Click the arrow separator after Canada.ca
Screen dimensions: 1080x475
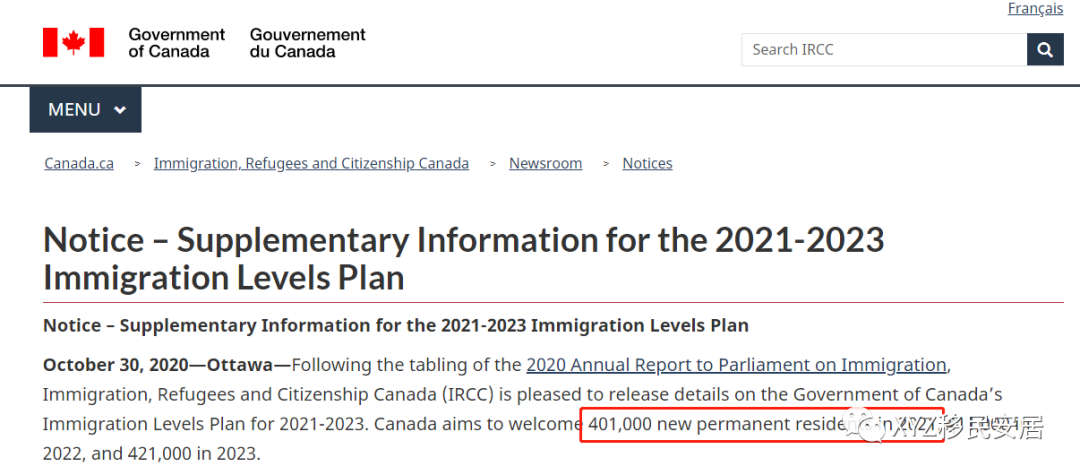click(138, 164)
